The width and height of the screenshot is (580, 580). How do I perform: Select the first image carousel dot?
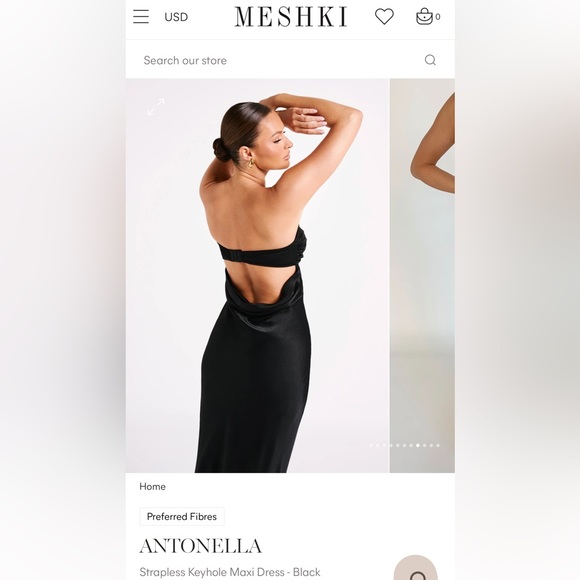tap(371, 445)
